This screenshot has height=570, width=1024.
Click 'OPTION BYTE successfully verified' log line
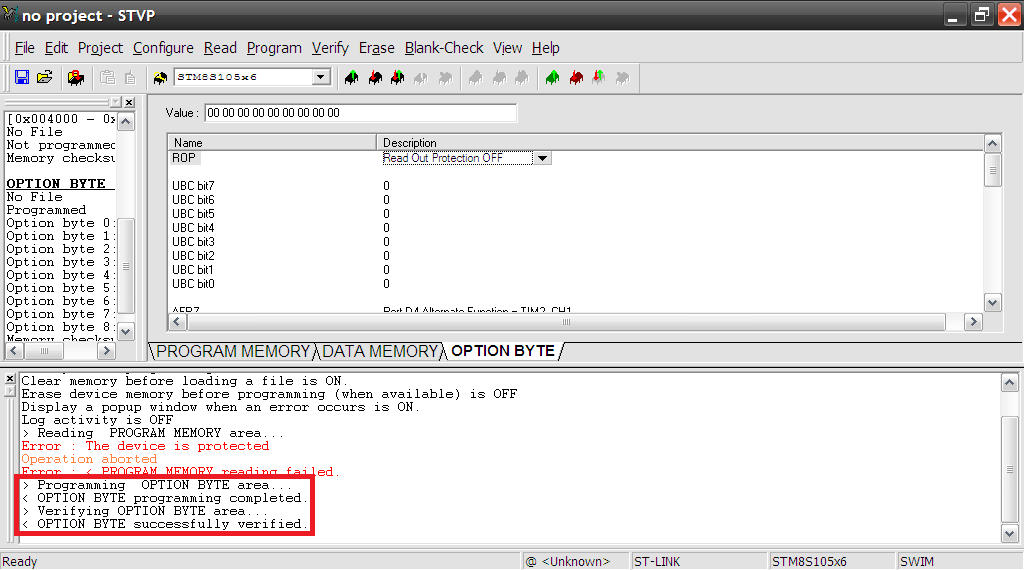[x=165, y=524]
